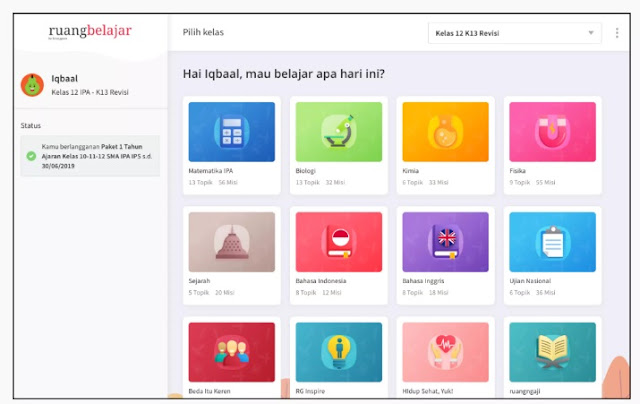
Task: Click the Matematika IPA label
Action: pos(211,171)
